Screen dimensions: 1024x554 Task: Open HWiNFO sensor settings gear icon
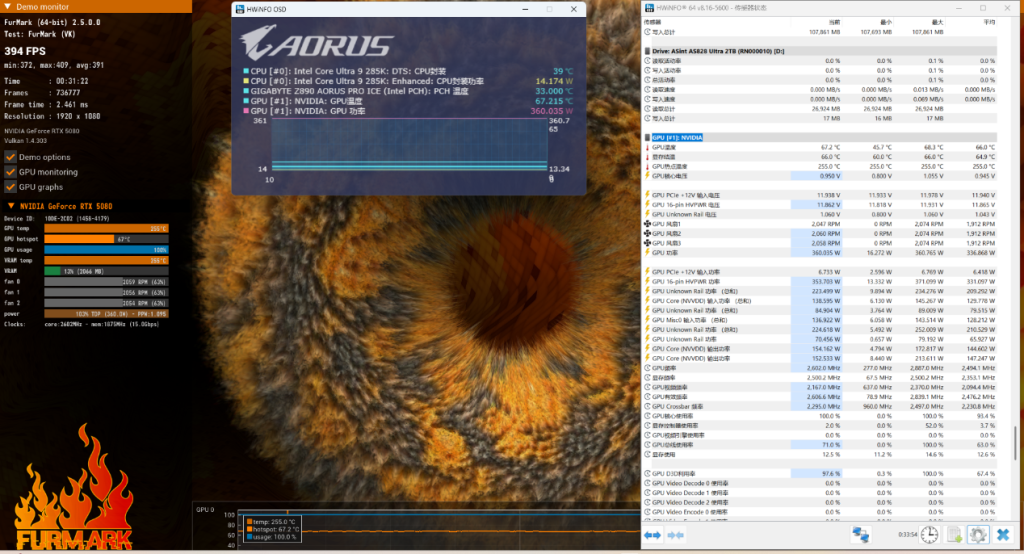[x=977, y=535]
